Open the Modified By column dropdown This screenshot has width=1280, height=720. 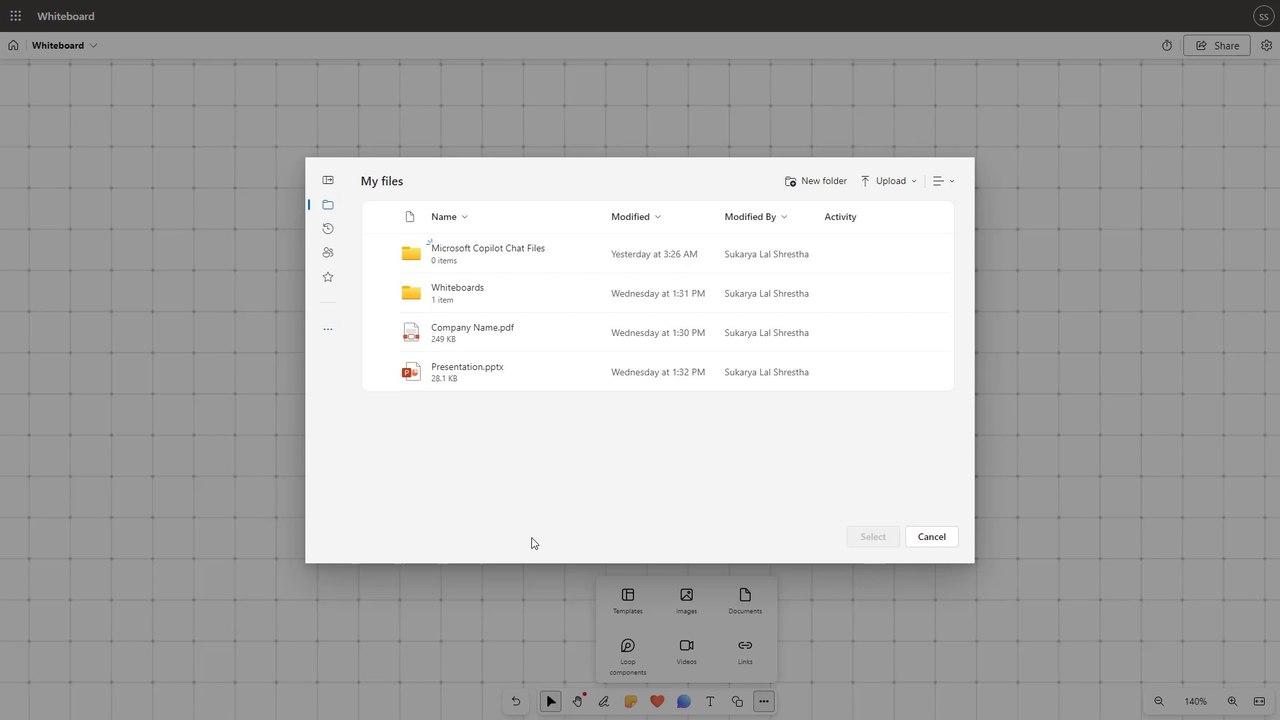pos(756,217)
